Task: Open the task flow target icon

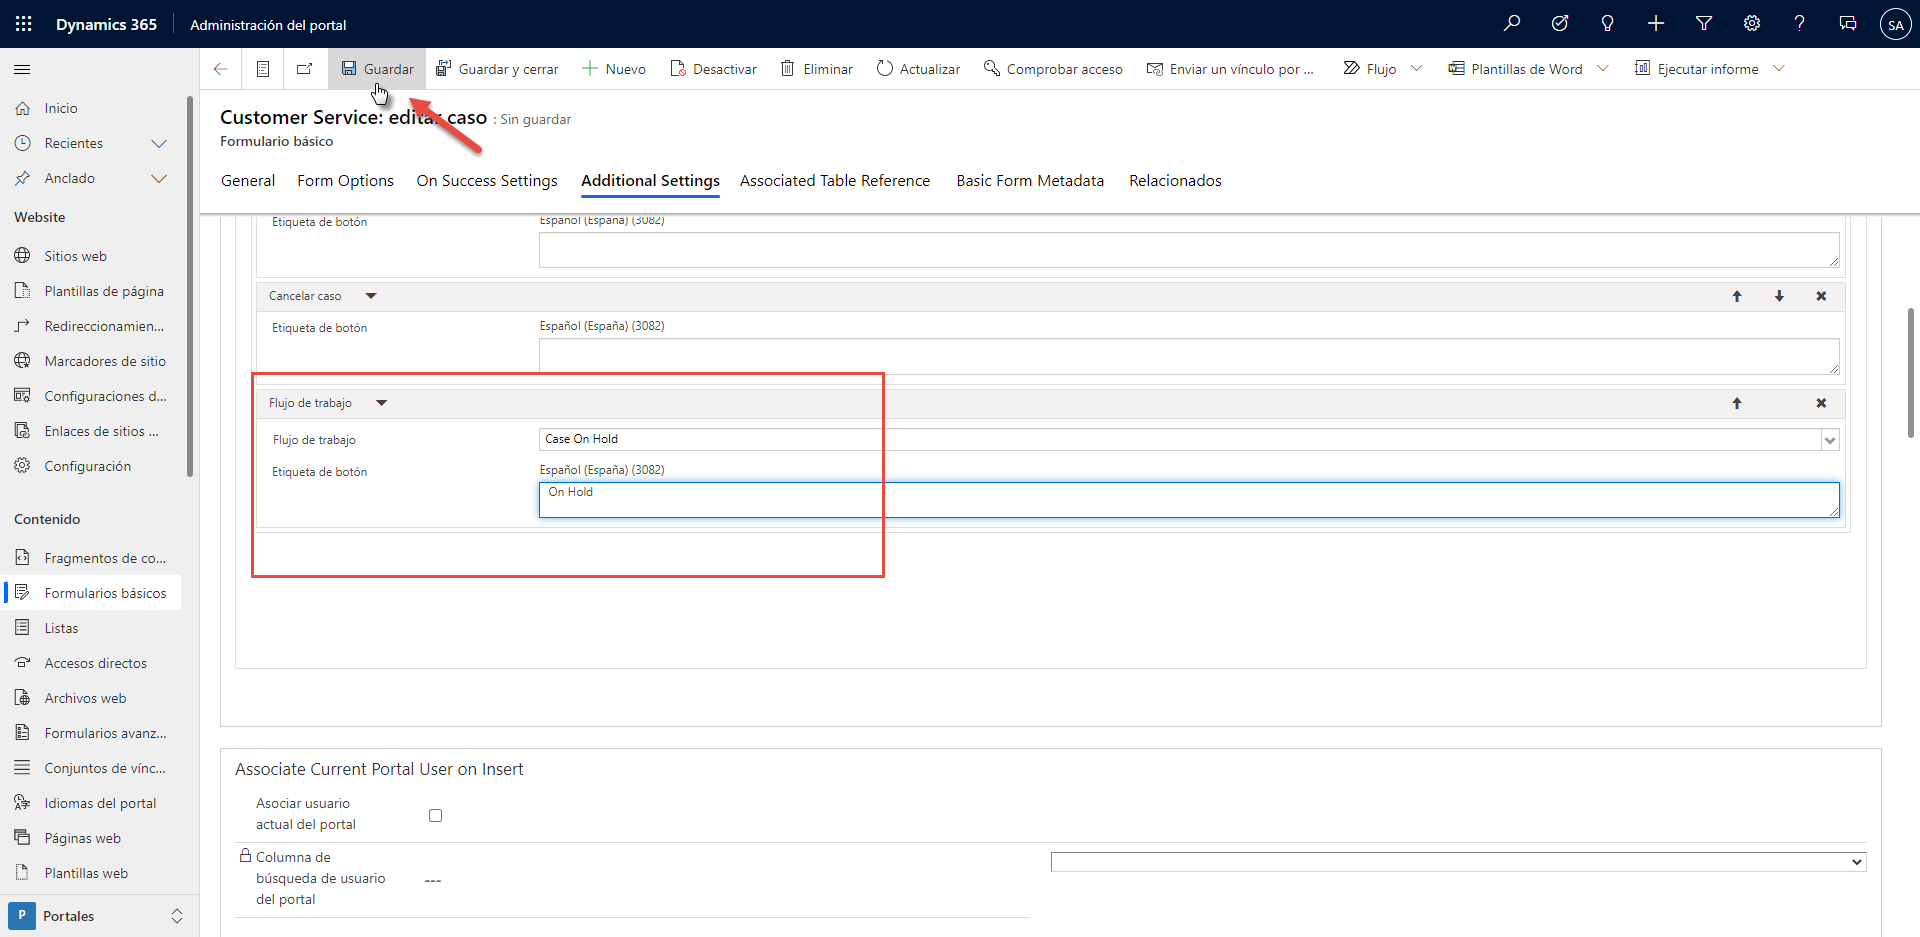Action: pos(1560,23)
